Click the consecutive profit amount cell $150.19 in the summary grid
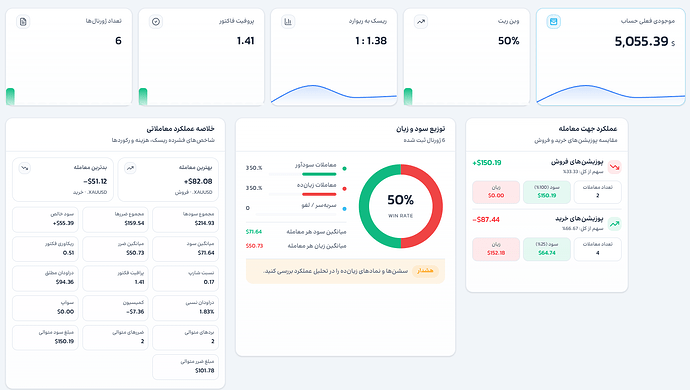 point(45,338)
